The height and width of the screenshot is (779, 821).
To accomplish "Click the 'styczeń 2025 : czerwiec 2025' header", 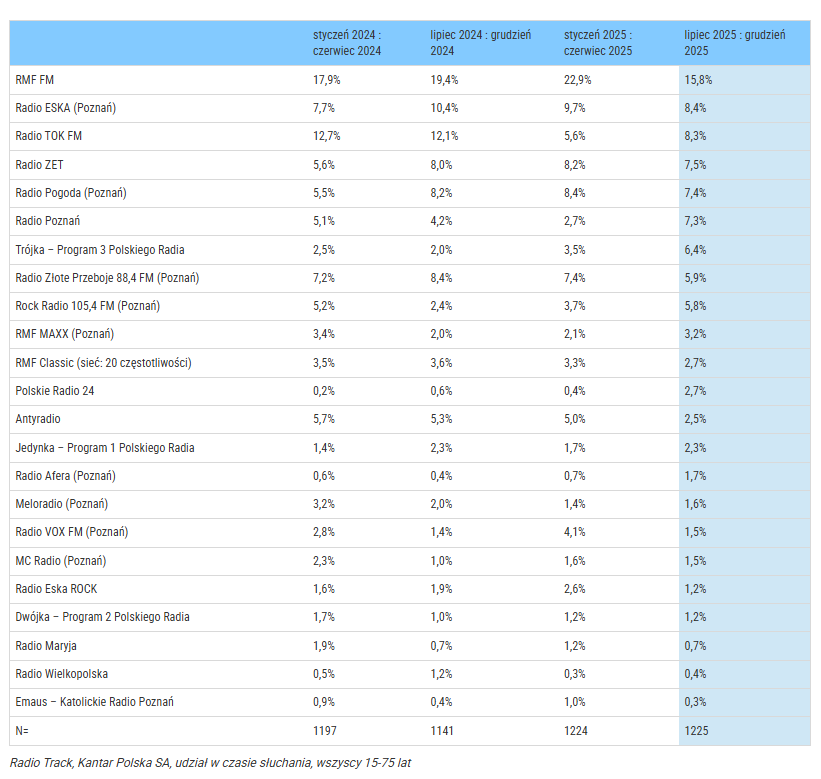I will 598,42.
